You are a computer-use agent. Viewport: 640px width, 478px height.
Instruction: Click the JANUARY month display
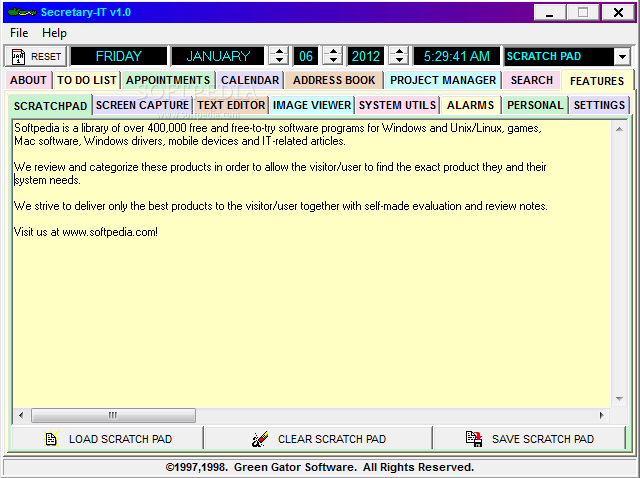pos(218,56)
